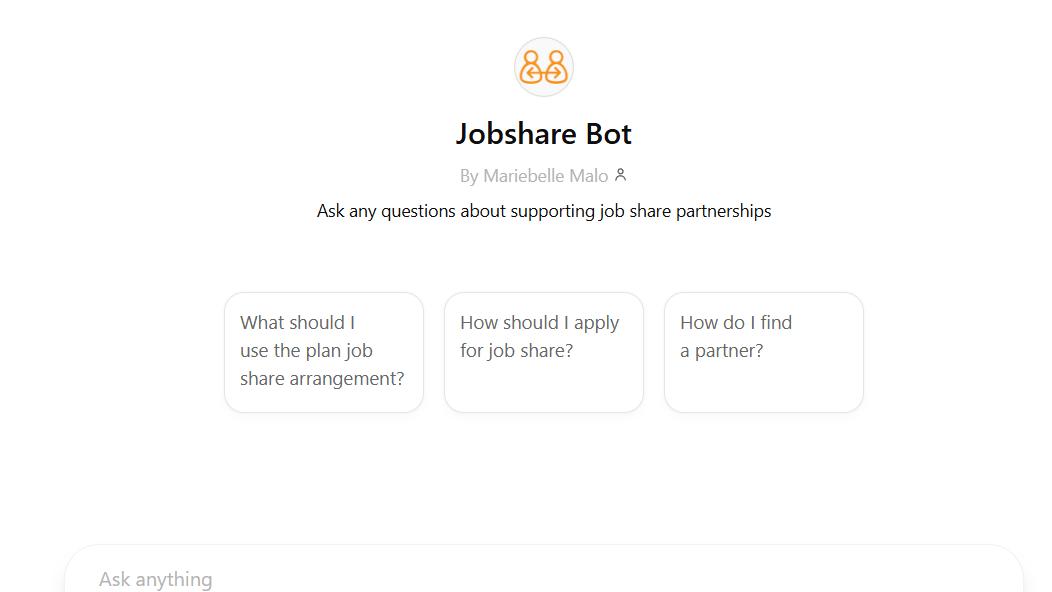
Task: Open the two-people job share logo
Action: (543, 67)
